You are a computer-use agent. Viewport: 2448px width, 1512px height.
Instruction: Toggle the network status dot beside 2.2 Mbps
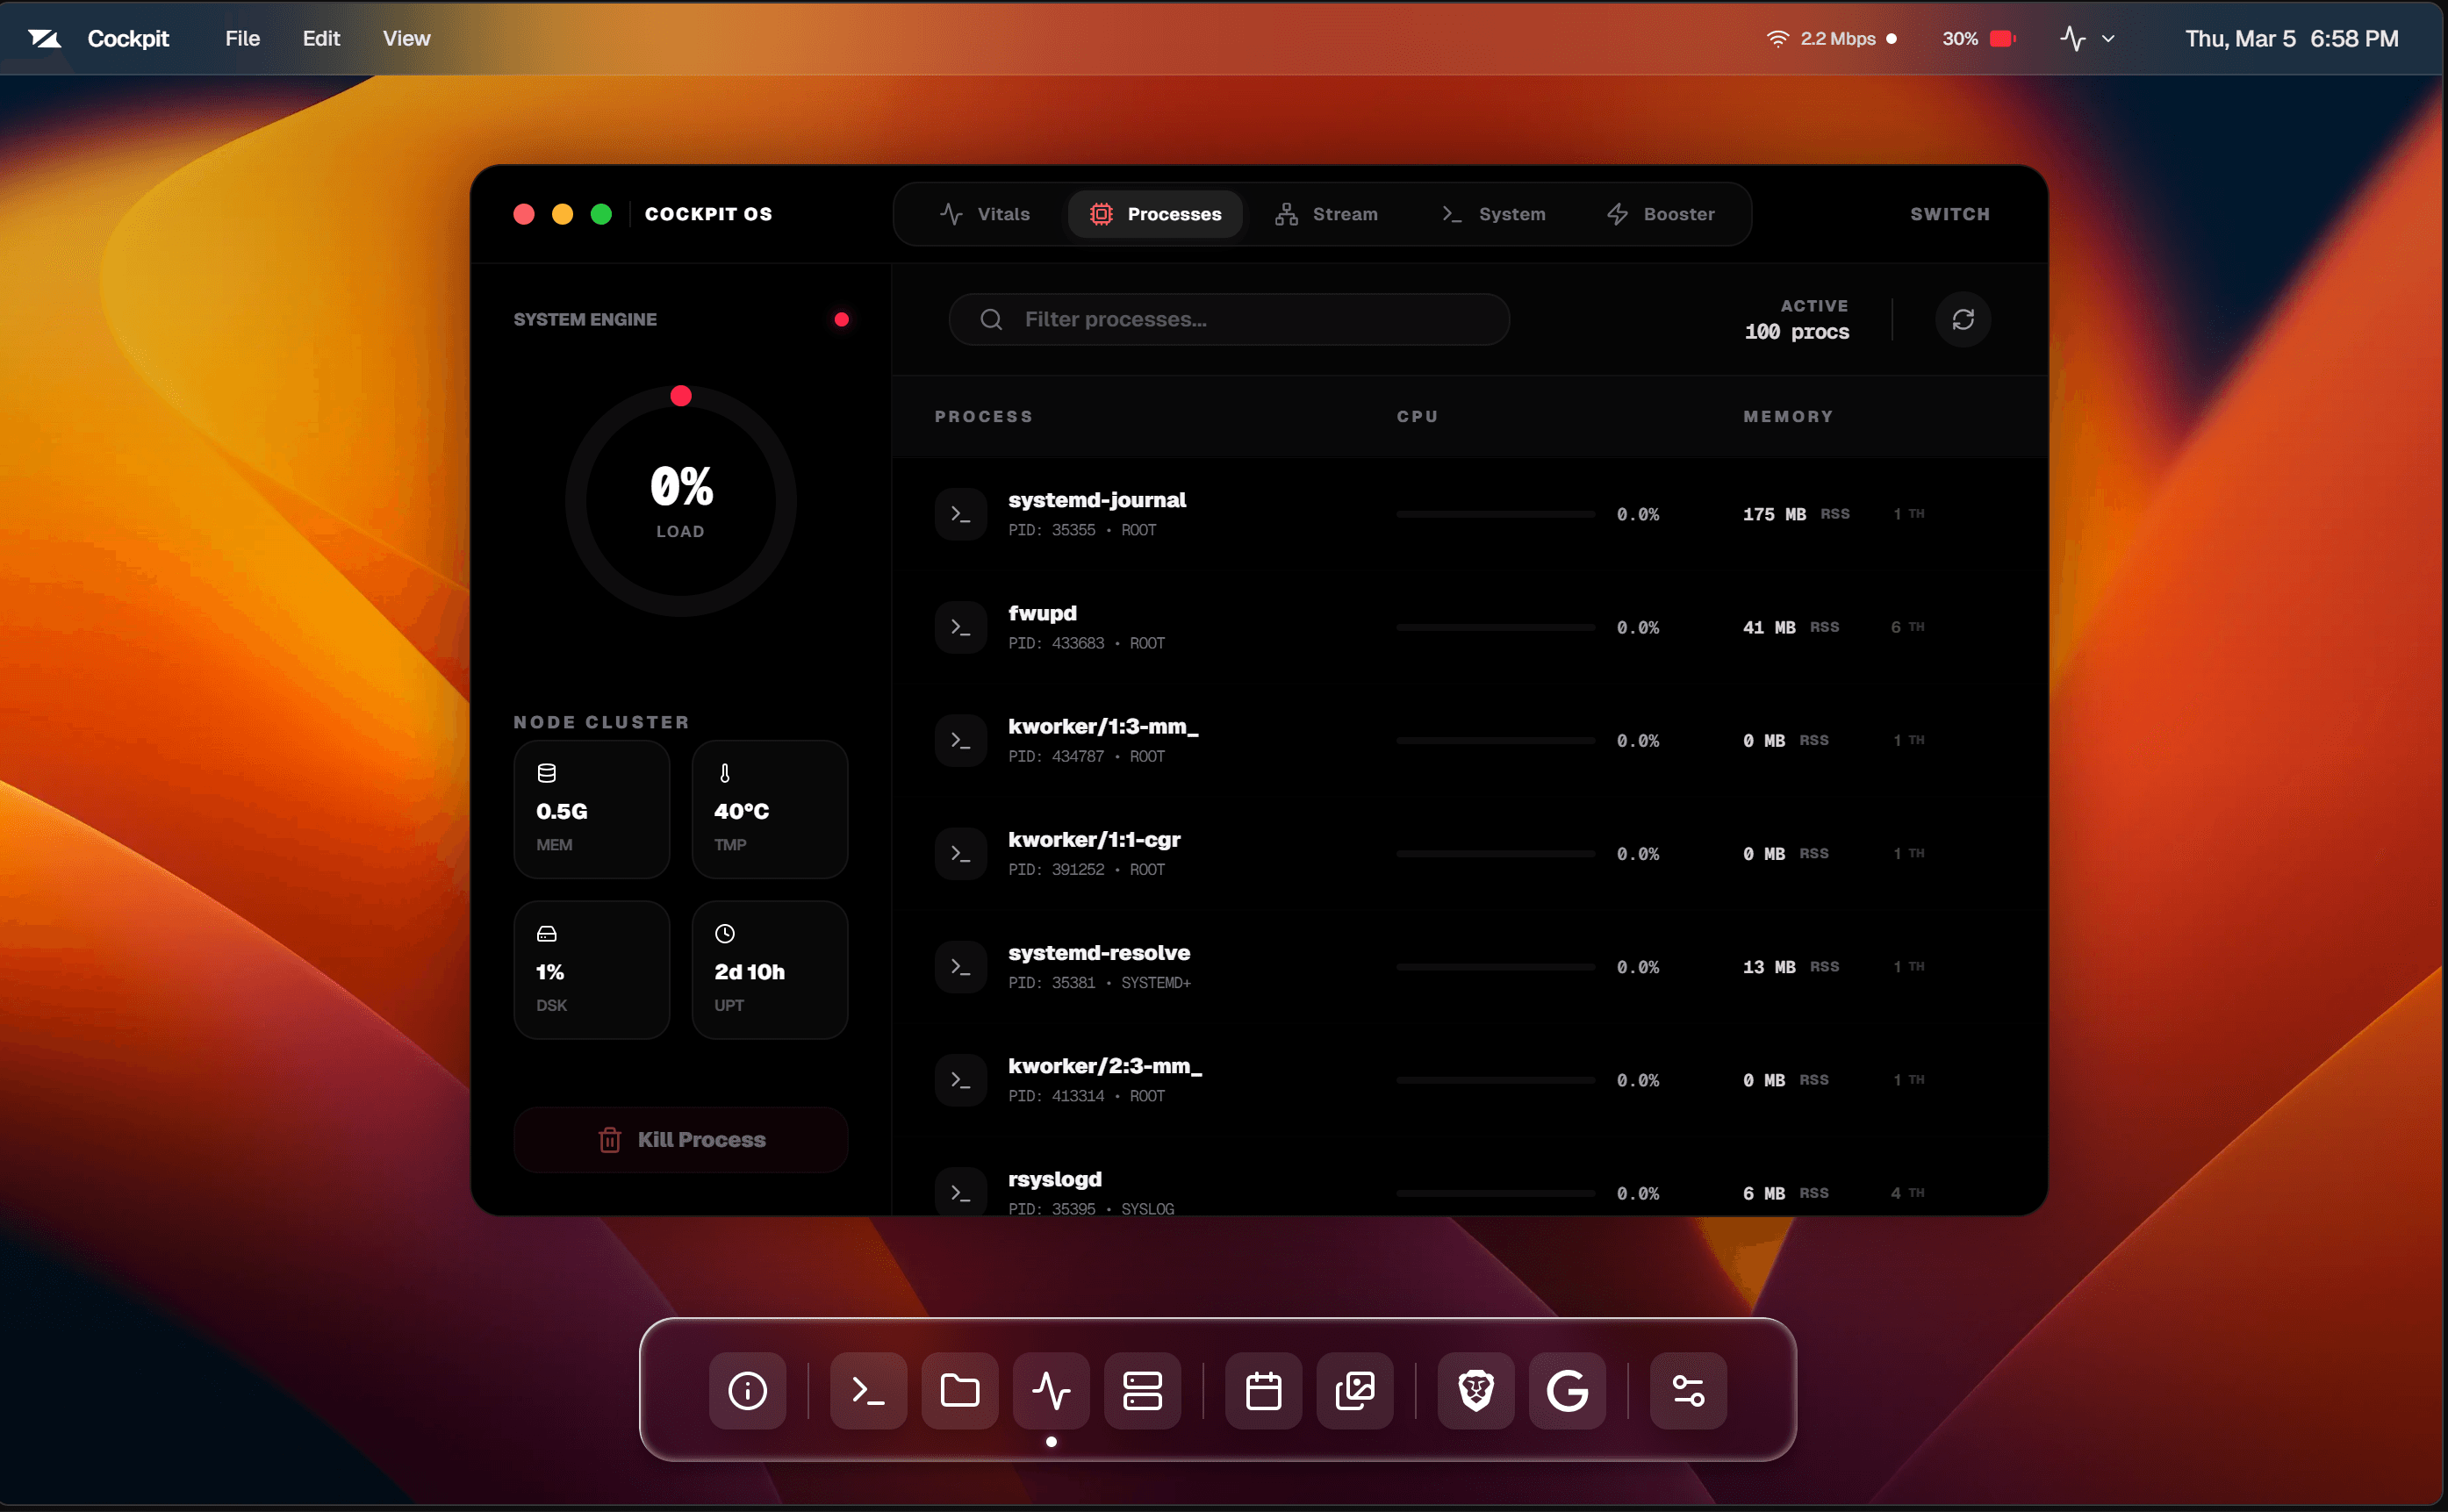[1890, 38]
